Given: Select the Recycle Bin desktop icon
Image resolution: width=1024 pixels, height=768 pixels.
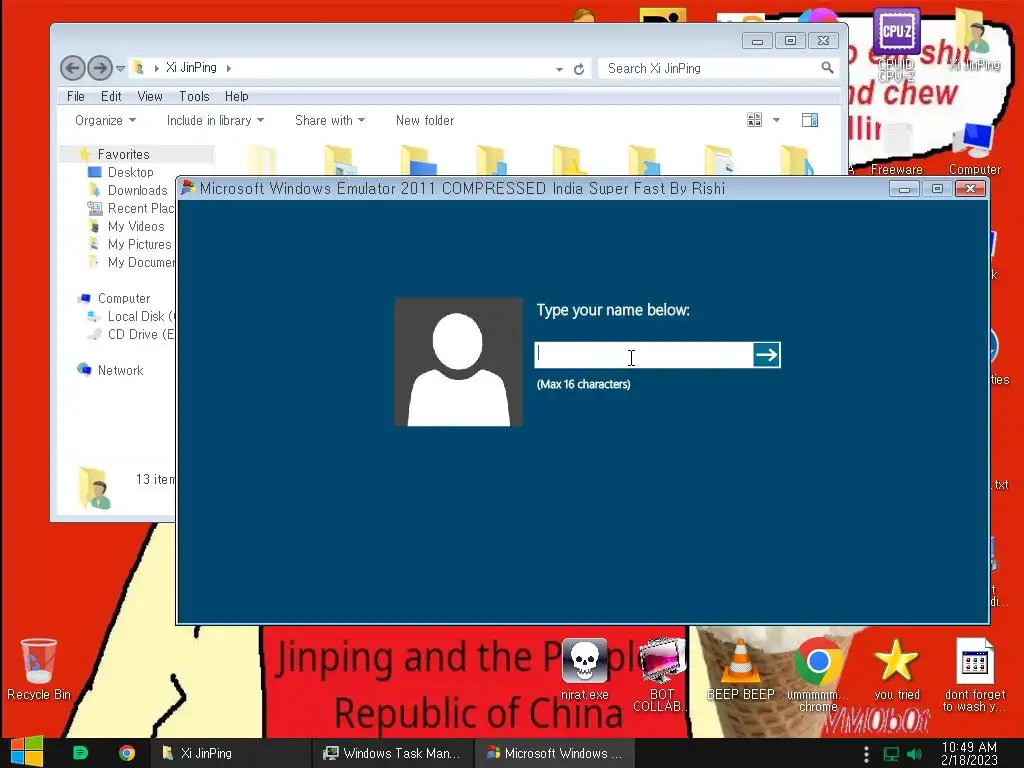Looking at the screenshot, I should point(39,669).
